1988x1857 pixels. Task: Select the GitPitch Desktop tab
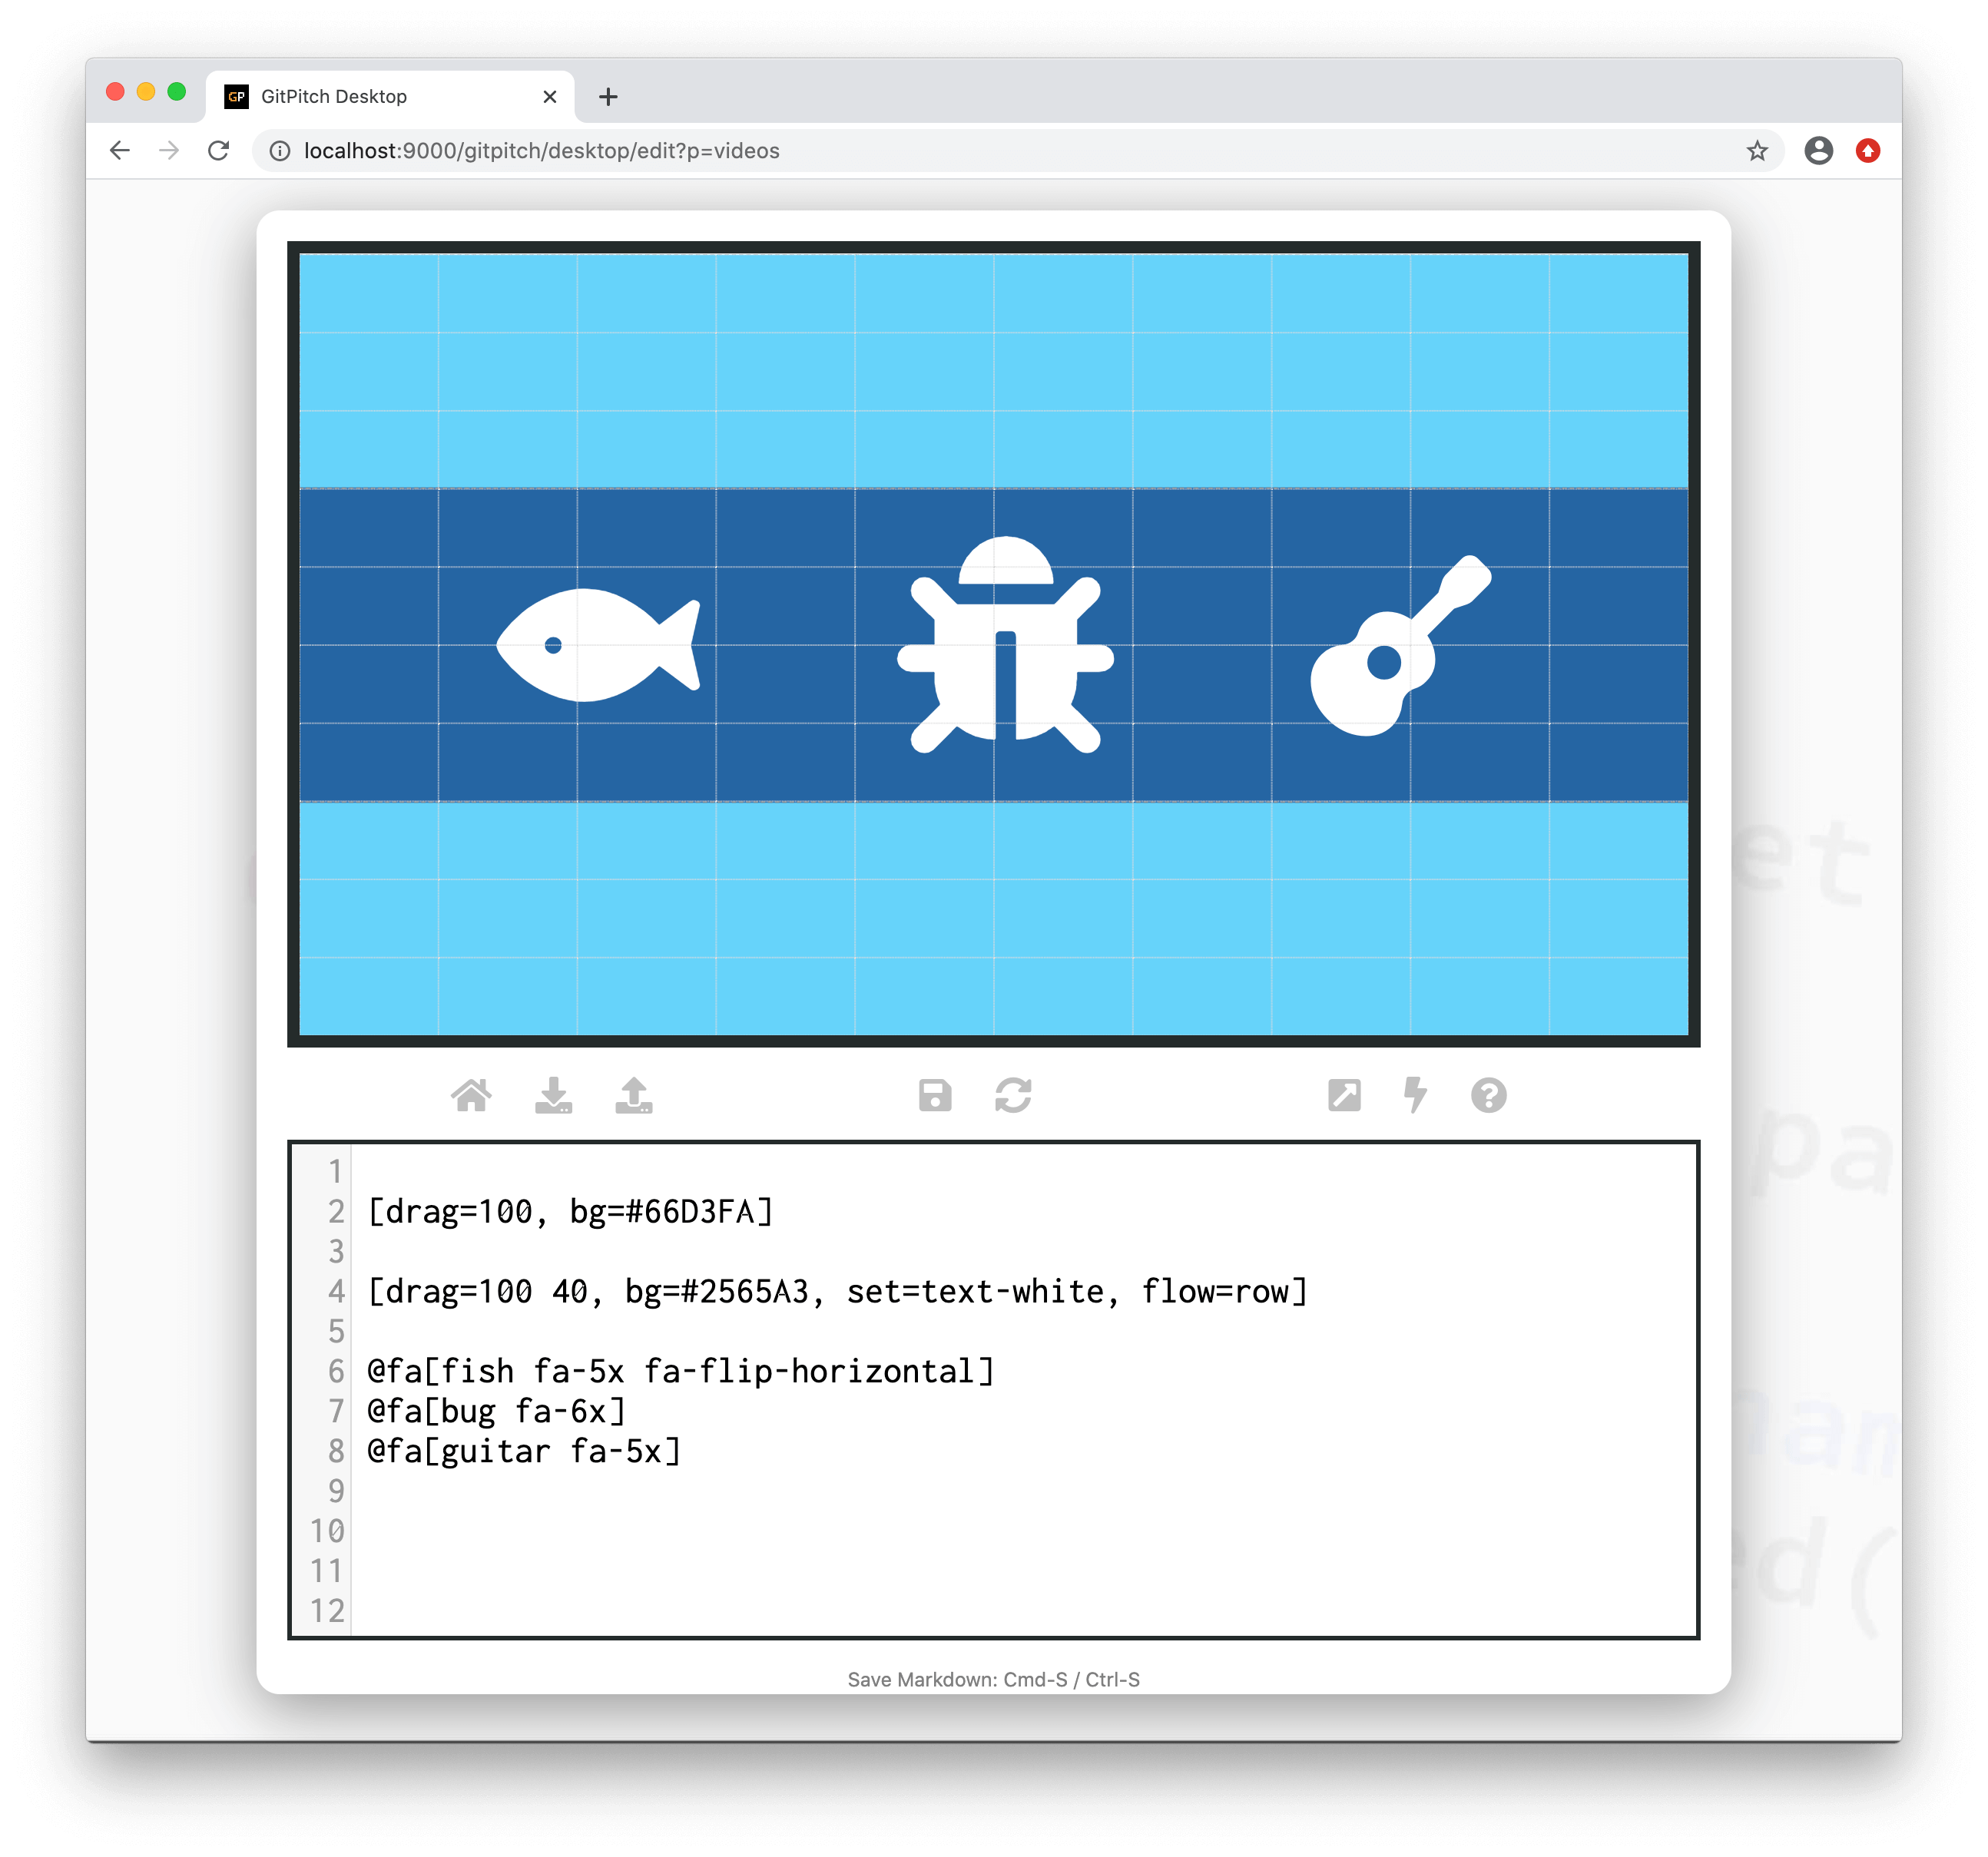coord(390,97)
